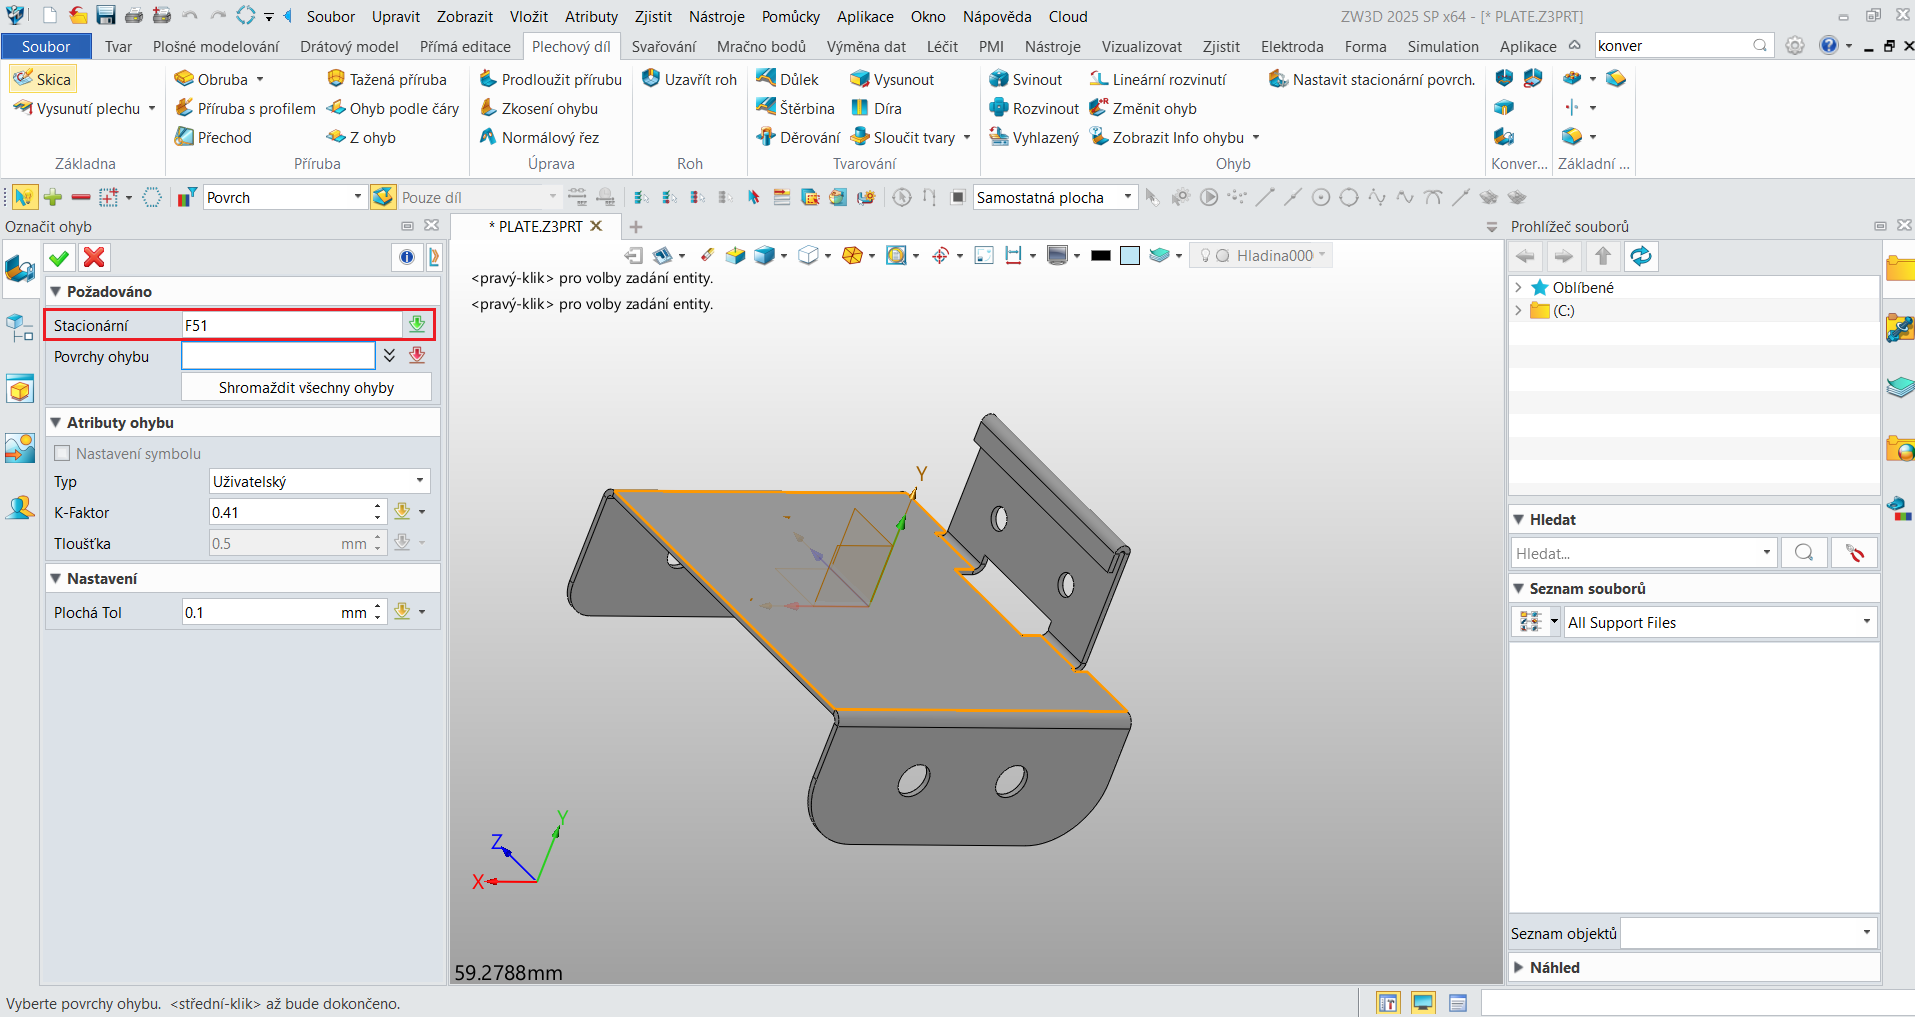
Task: Expand the Oblíbené tree node
Action: pyautogui.click(x=1519, y=287)
